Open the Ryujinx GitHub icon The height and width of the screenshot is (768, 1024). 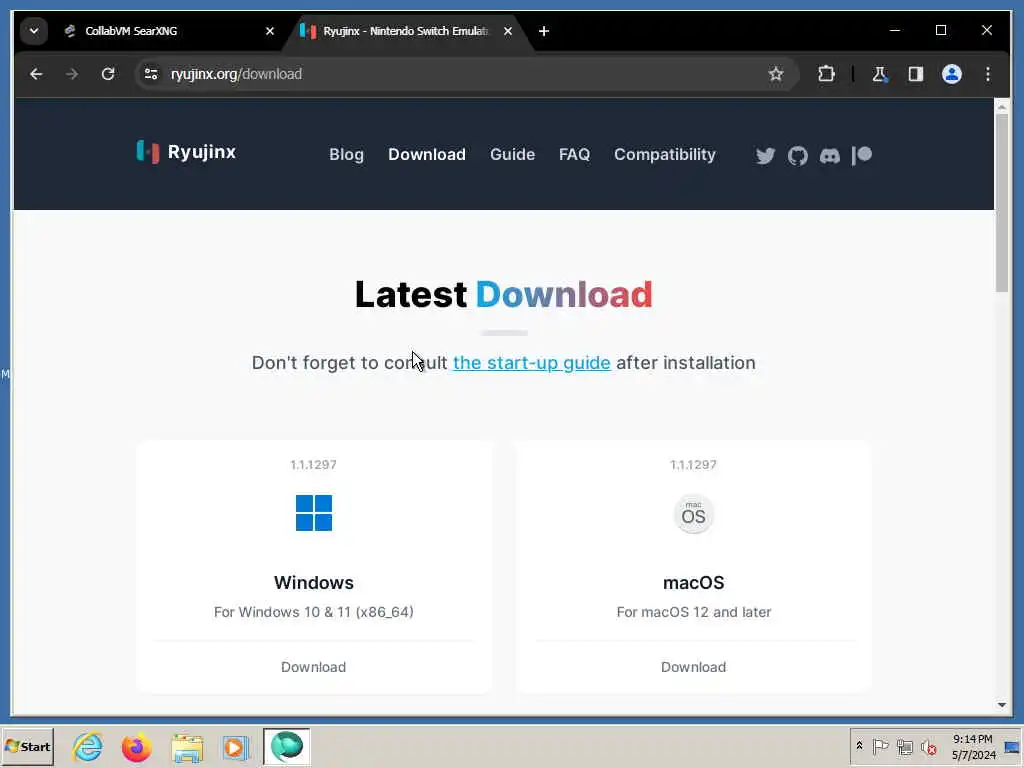point(797,155)
